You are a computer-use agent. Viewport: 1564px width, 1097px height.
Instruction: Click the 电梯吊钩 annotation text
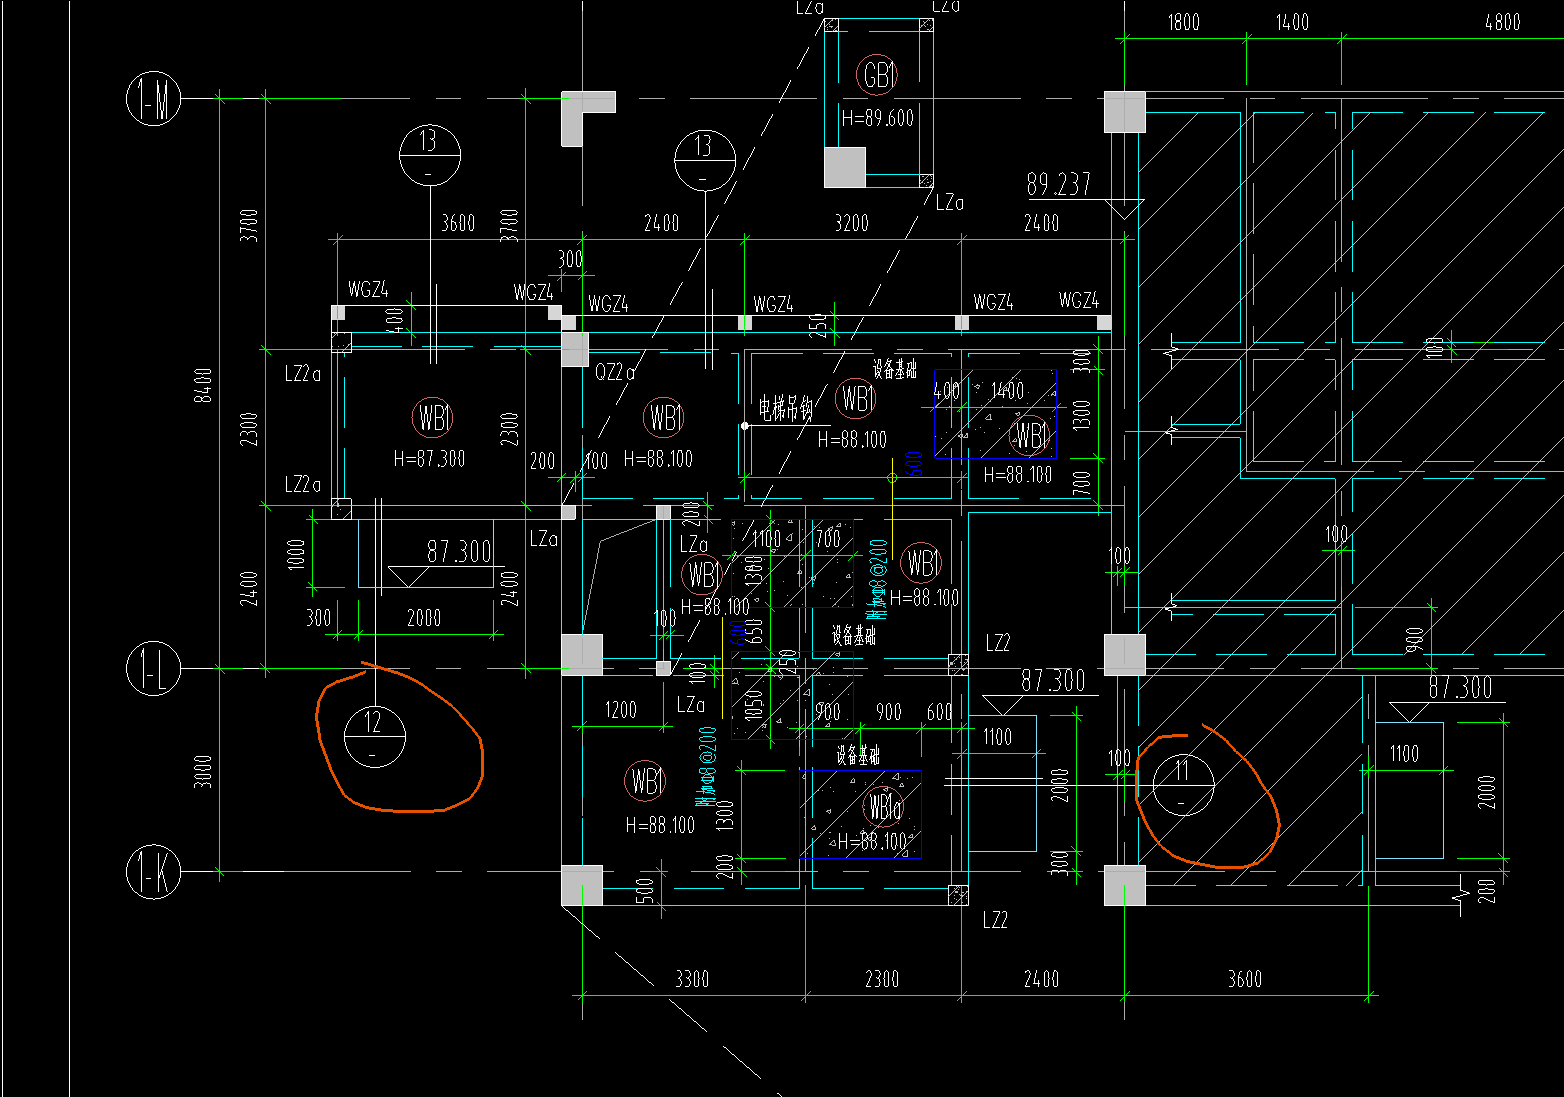coord(786,408)
